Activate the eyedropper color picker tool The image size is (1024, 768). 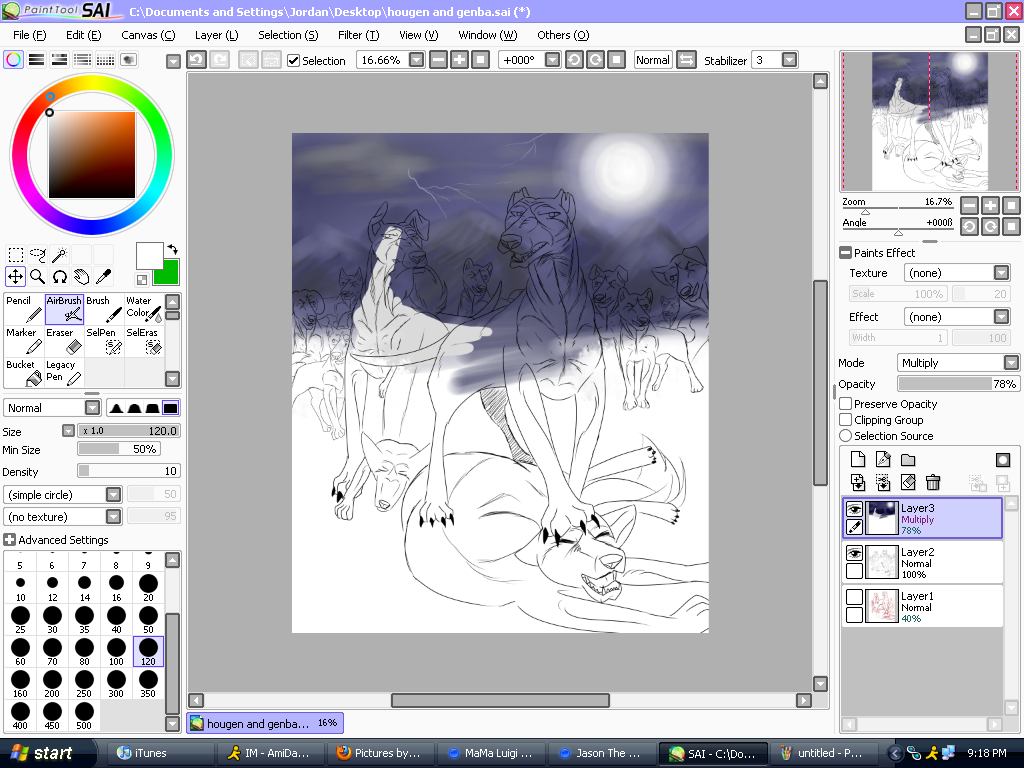pos(103,276)
